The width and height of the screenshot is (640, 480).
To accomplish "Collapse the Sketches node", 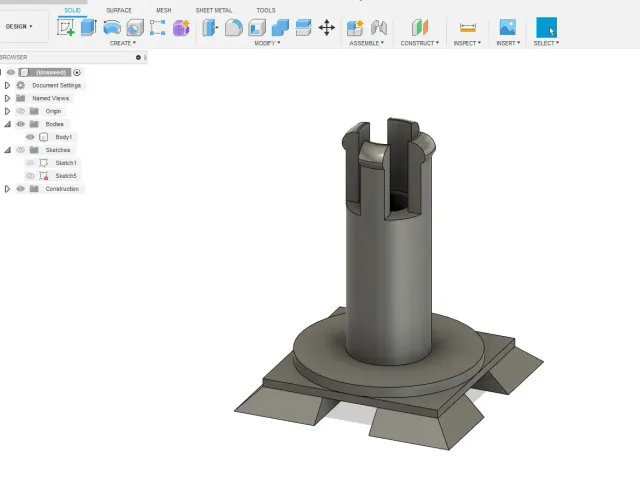I will (x=7, y=150).
